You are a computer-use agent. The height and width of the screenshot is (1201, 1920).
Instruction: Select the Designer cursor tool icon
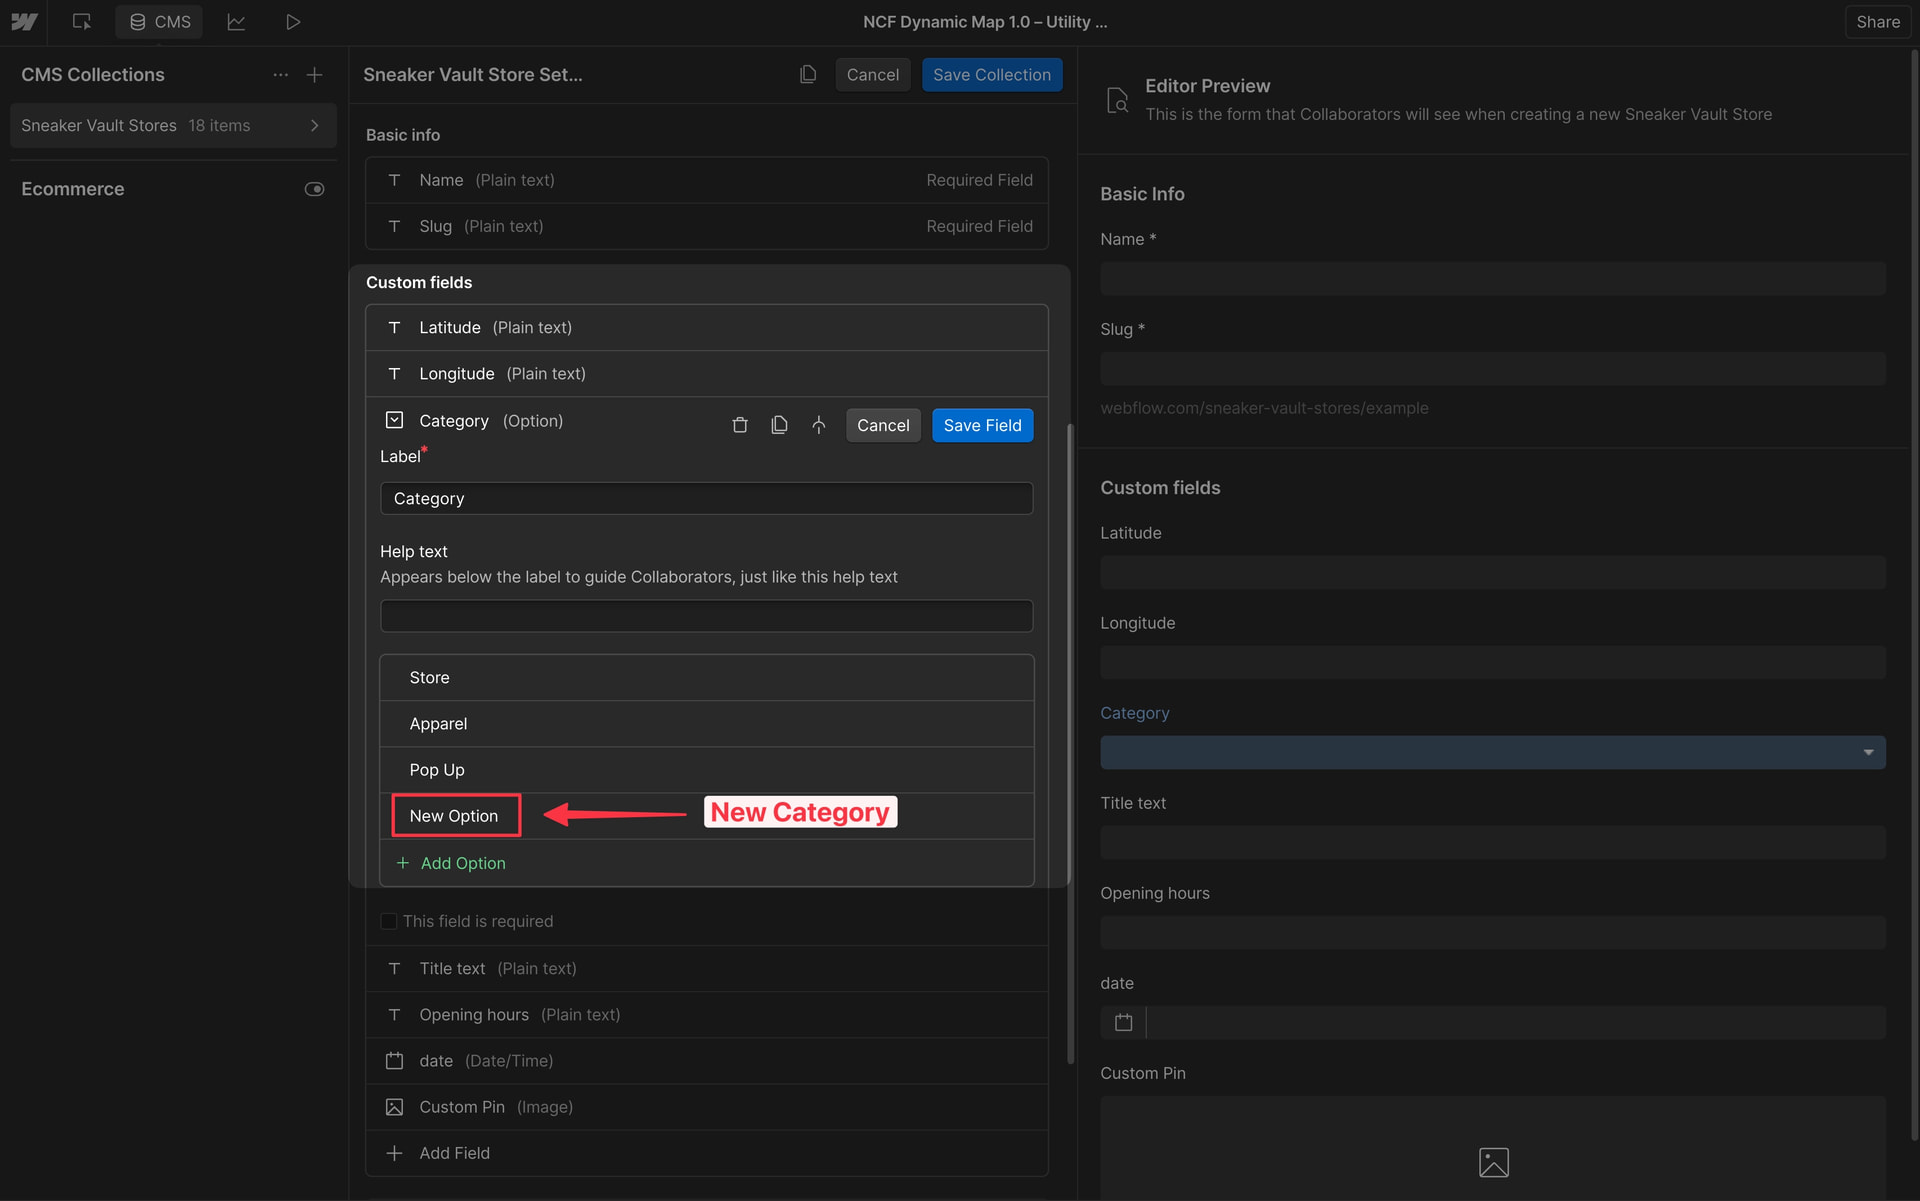click(82, 22)
